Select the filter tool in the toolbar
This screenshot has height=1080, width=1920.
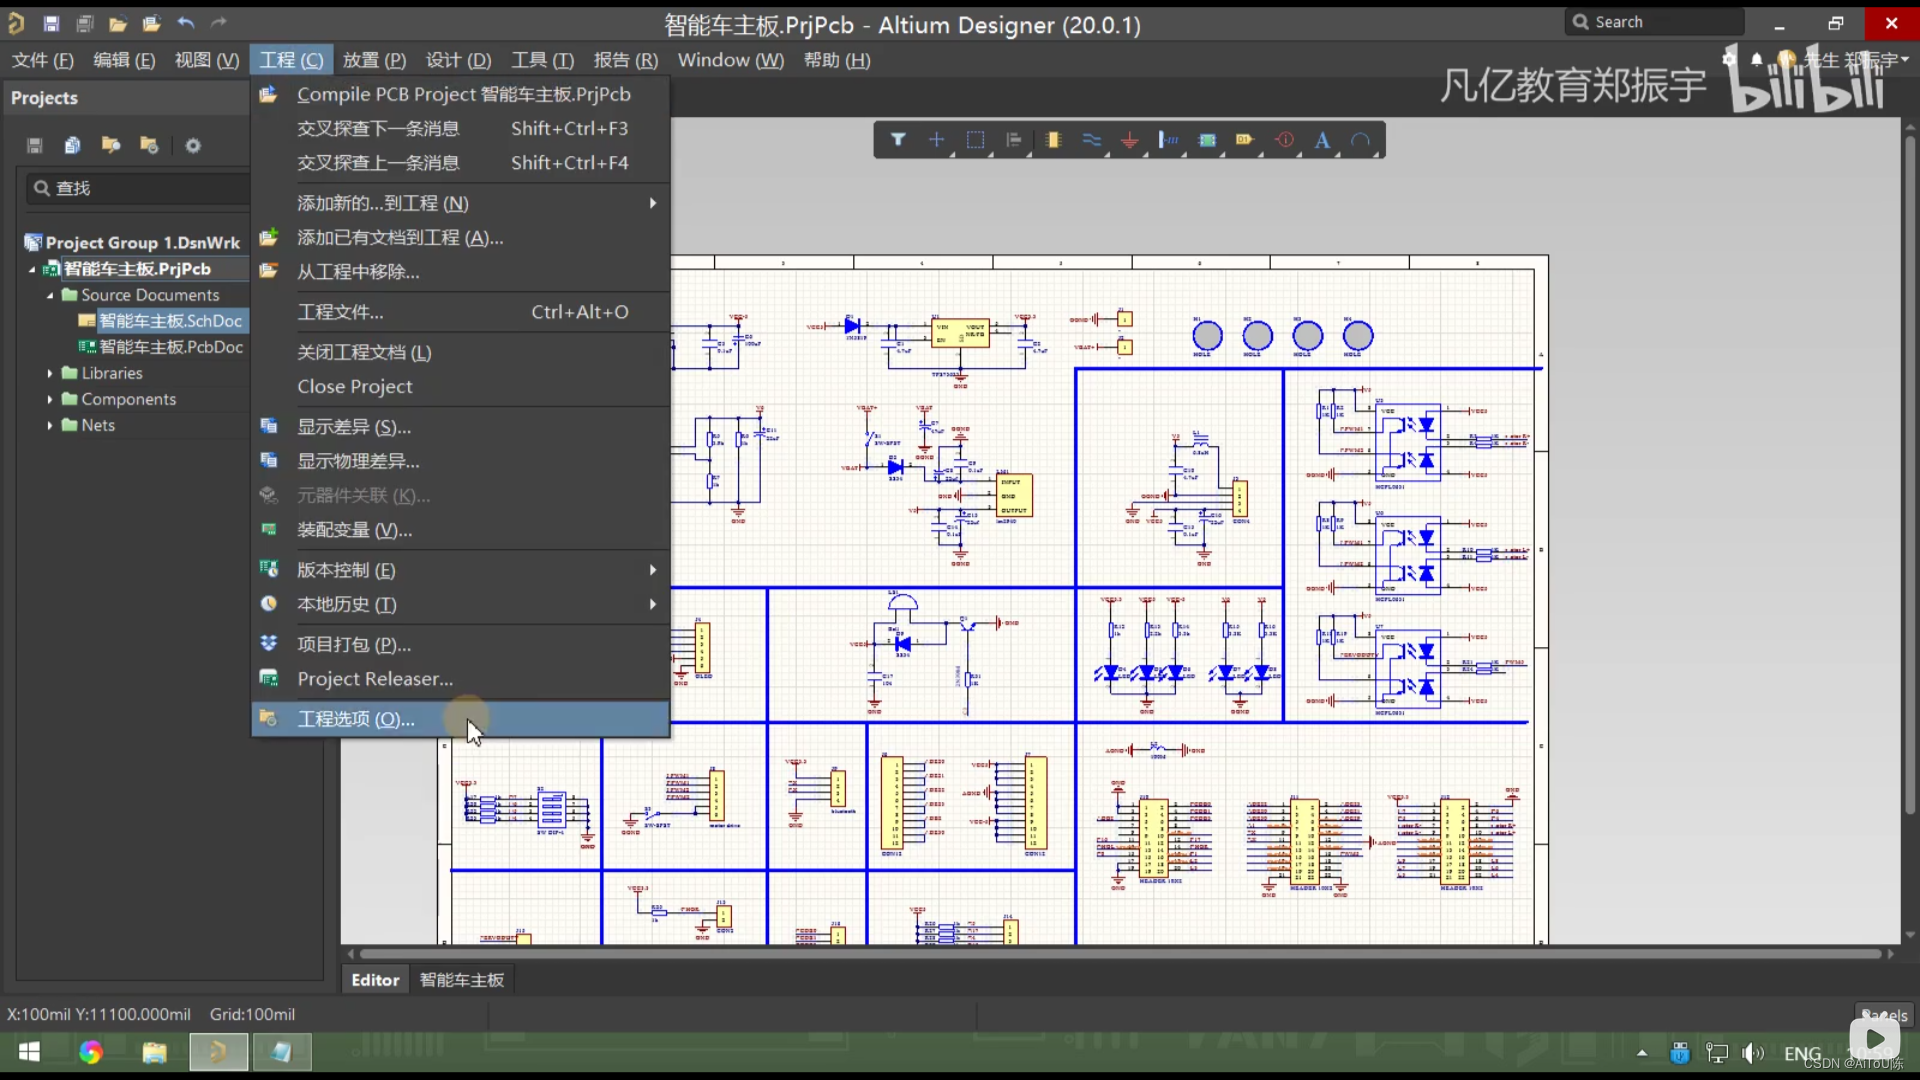pyautogui.click(x=898, y=140)
